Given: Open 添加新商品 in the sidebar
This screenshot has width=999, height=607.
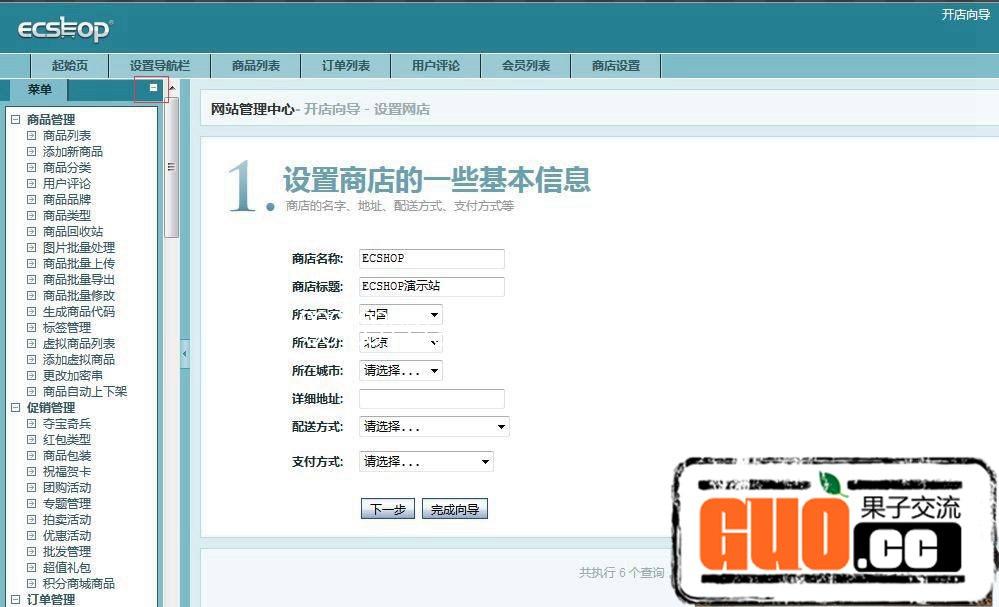Looking at the screenshot, I should (x=72, y=152).
